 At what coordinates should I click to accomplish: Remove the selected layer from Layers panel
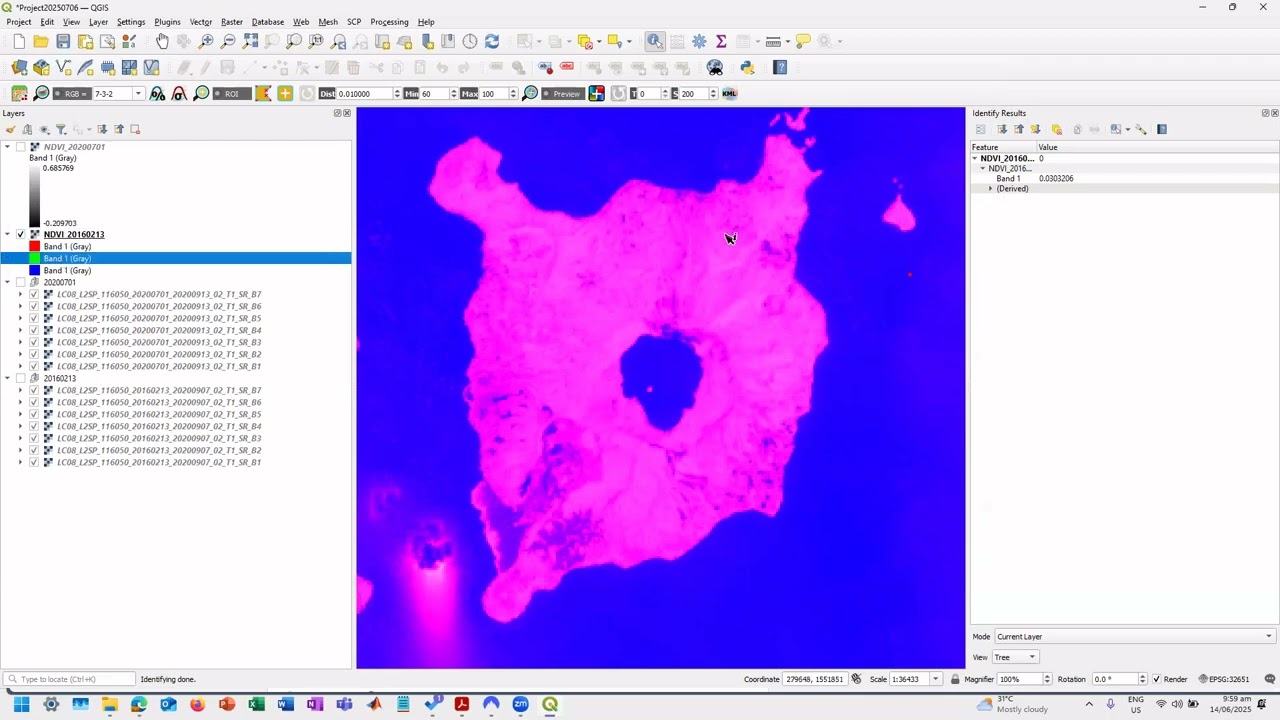coord(135,129)
